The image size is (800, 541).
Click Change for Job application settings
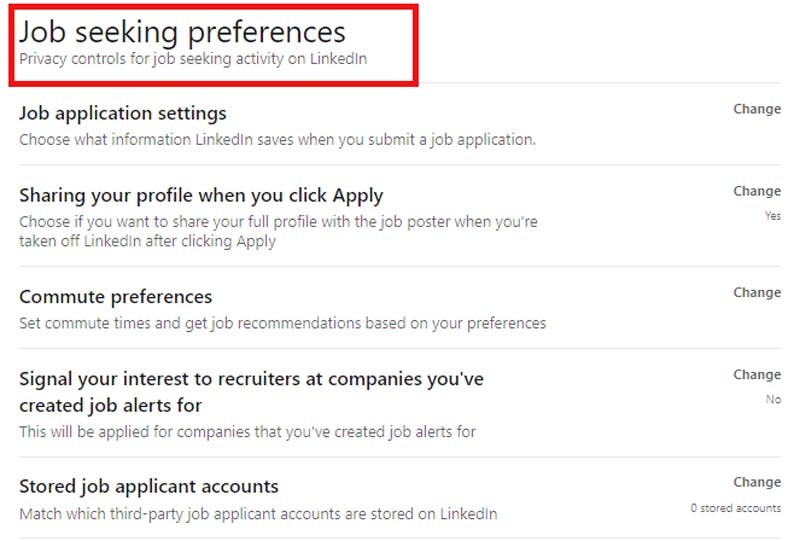pos(756,109)
